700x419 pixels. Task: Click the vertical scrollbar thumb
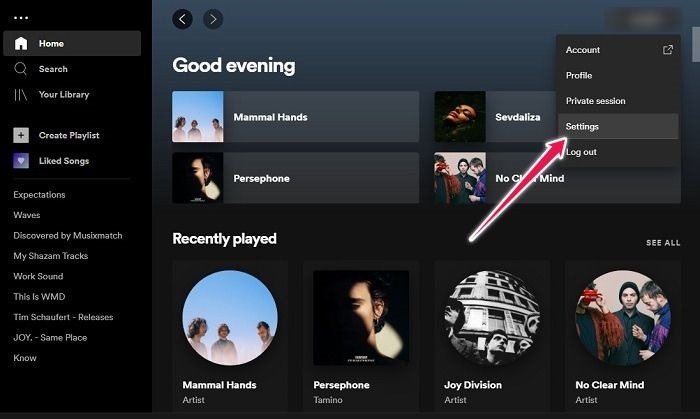(x=696, y=44)
